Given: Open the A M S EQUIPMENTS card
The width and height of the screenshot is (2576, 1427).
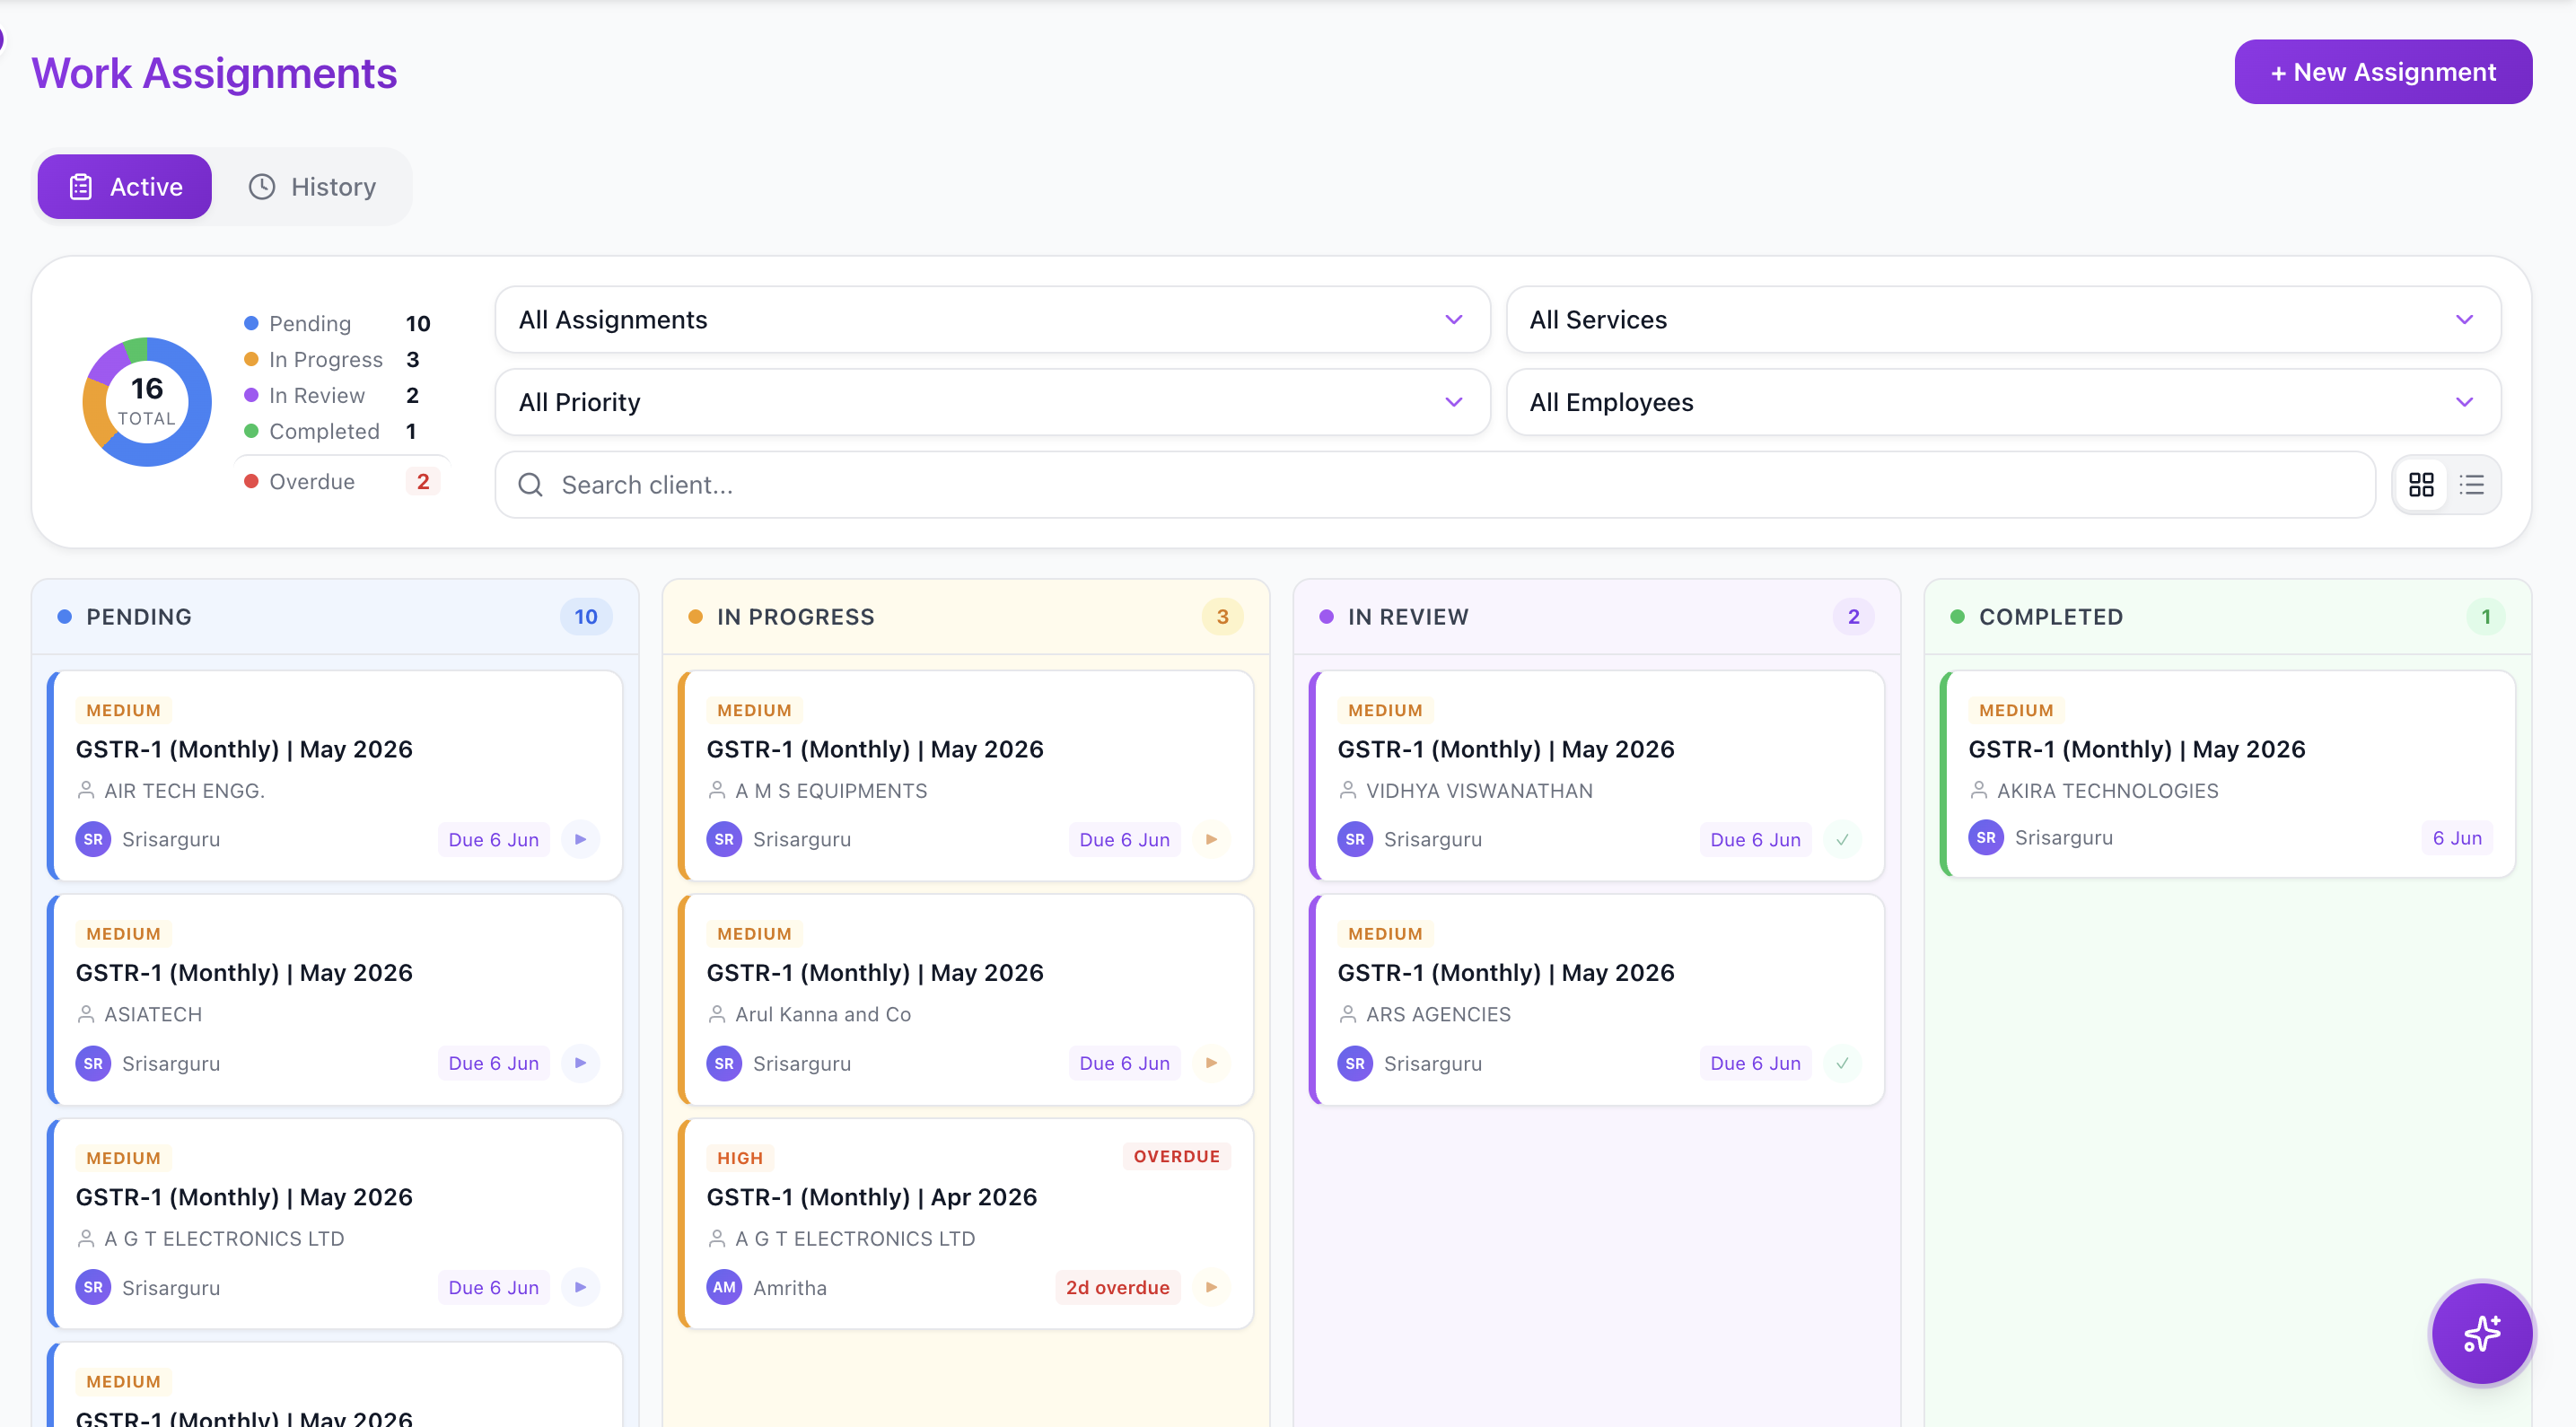Looking at the screenshot, I should pos(966,776).
